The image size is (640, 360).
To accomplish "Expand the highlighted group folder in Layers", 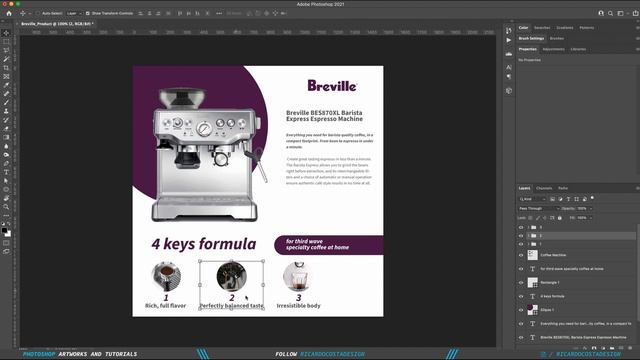I will tap(528, 236).
